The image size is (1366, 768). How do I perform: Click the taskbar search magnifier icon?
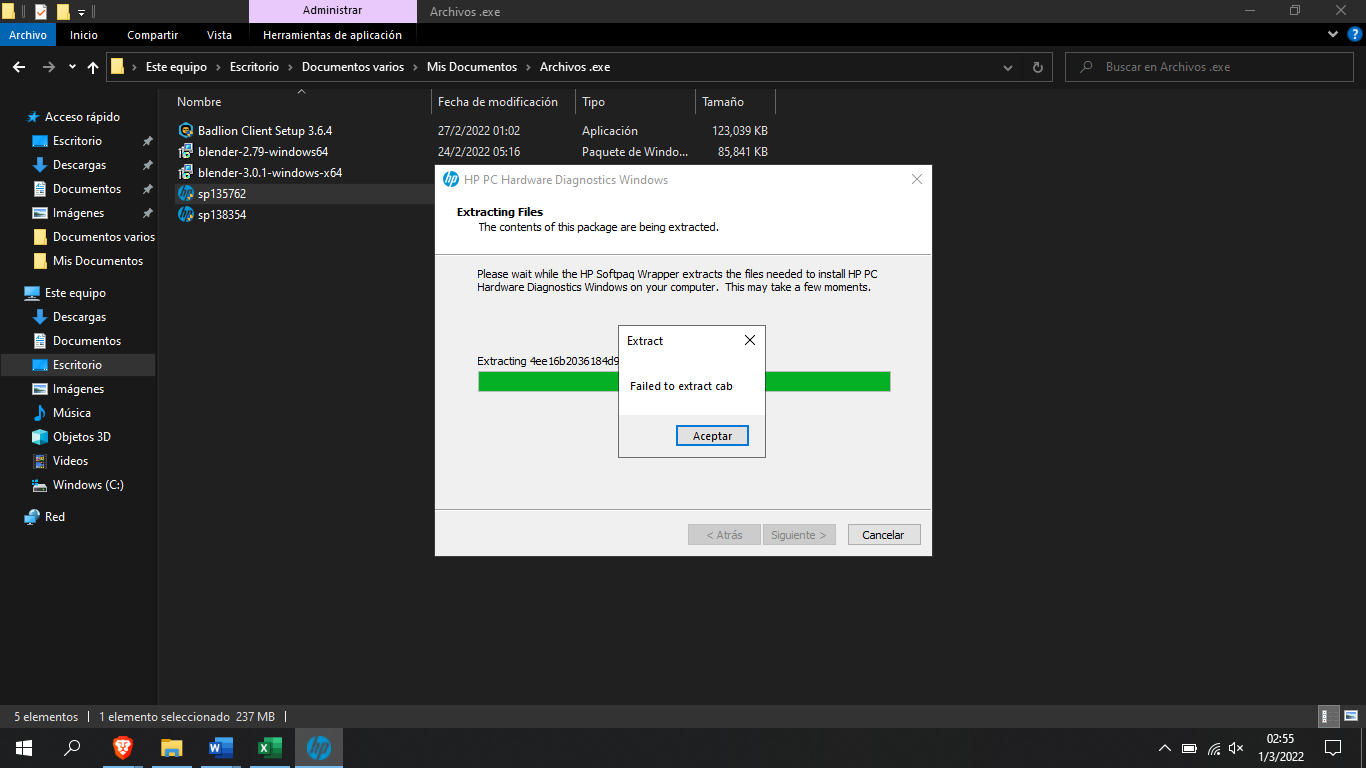(x=72, y=747)
